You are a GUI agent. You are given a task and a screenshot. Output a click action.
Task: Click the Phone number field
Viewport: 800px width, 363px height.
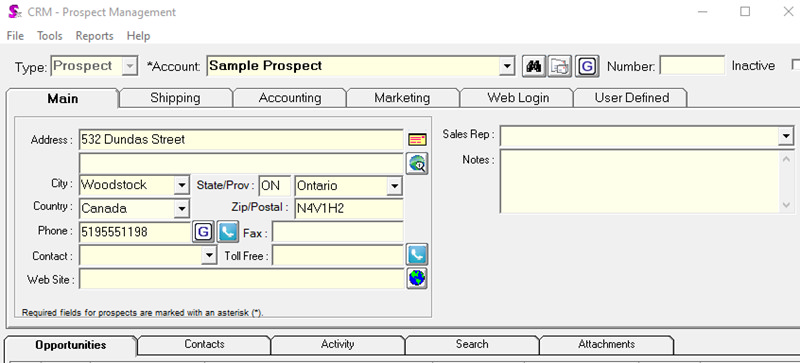coord(135,232)
